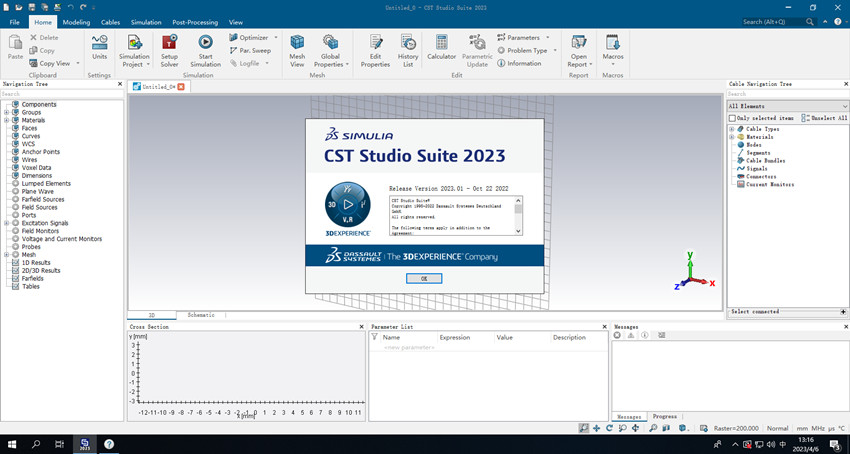Screen dimensions: 850x454
Task: Click the CST 2023 icon in Windows taskbar
Action: click(x=85, y=444)
